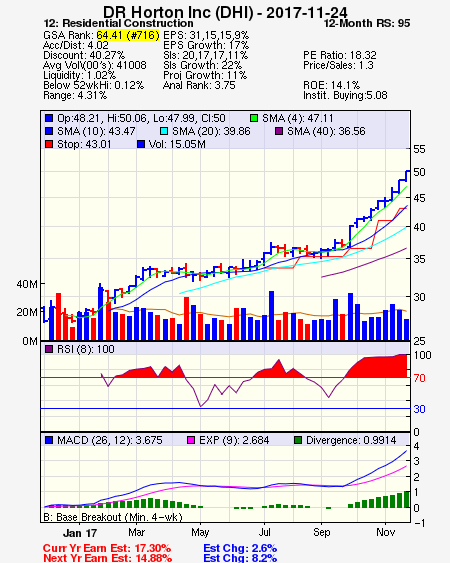
Task: Click the 'Price/Sales: 1.3' text
Action: click(x=338, y=65)
